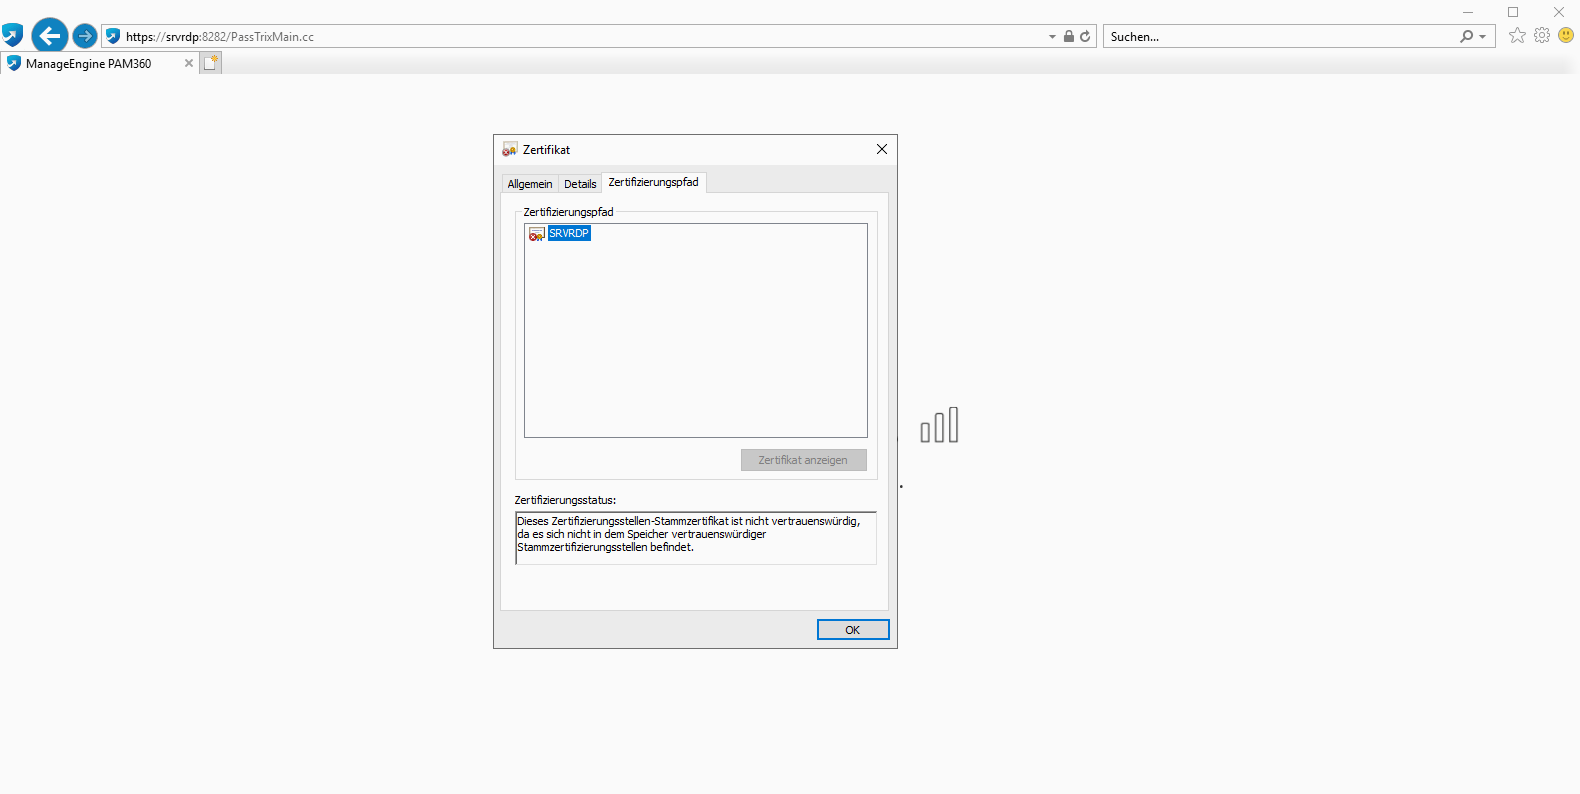
Task: Expand the search provider dropdown arrow
Action: click(x=1482, y=36)
